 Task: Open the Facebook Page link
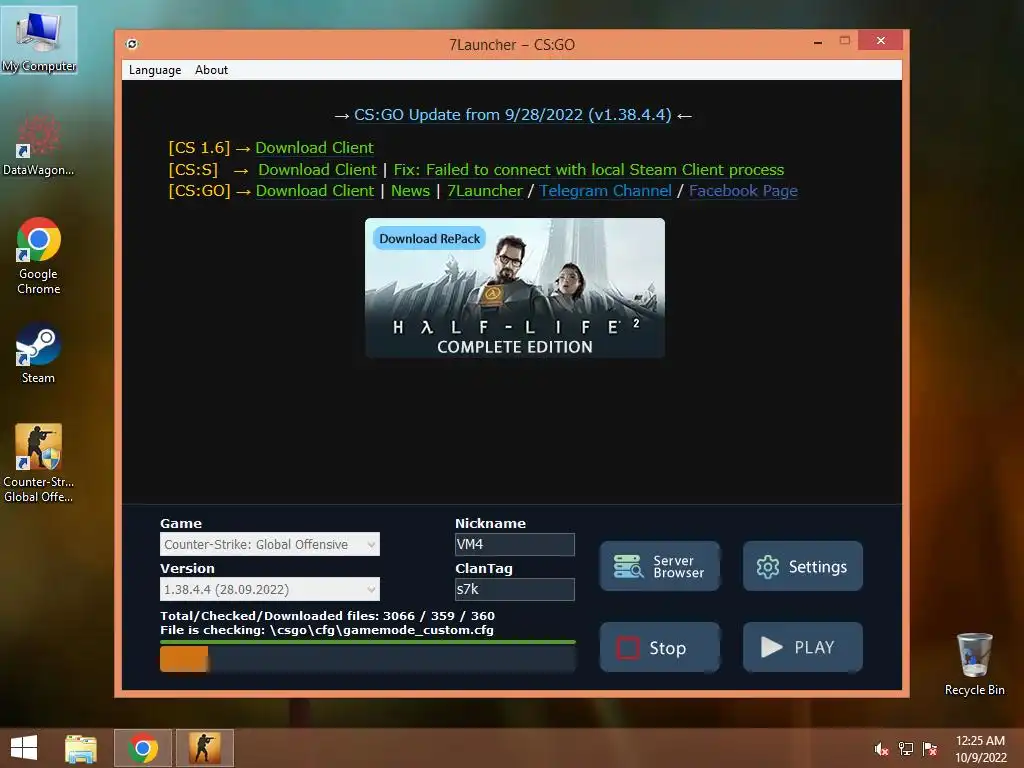pos(743,191)
